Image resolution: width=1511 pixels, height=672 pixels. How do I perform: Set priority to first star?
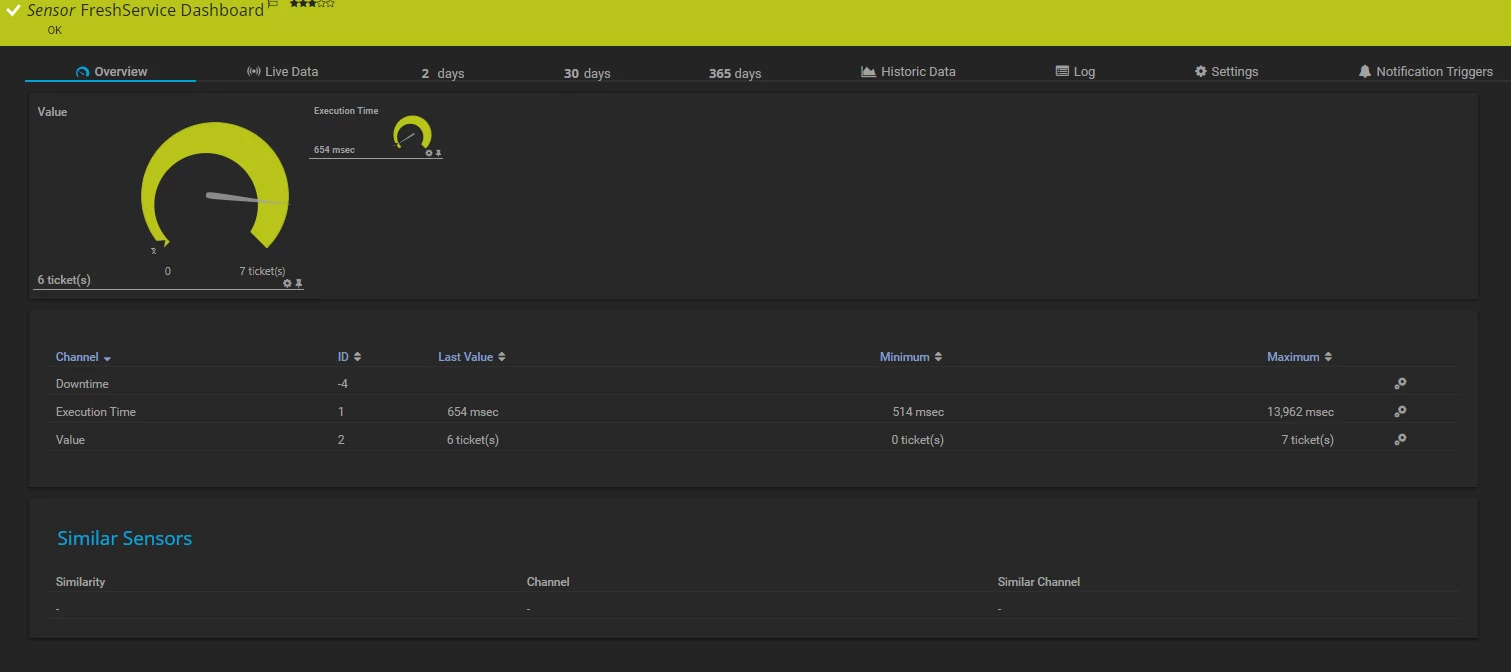tap(294, 4)
